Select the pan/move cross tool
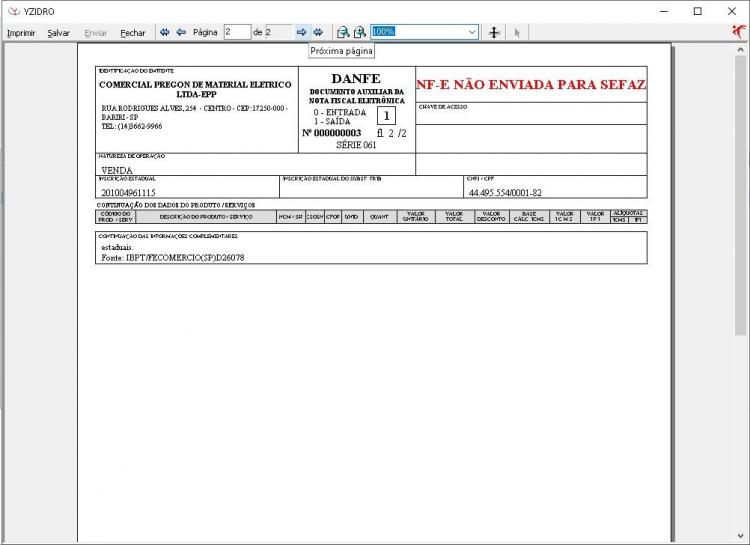750x545 pixels. coord(494,33)
